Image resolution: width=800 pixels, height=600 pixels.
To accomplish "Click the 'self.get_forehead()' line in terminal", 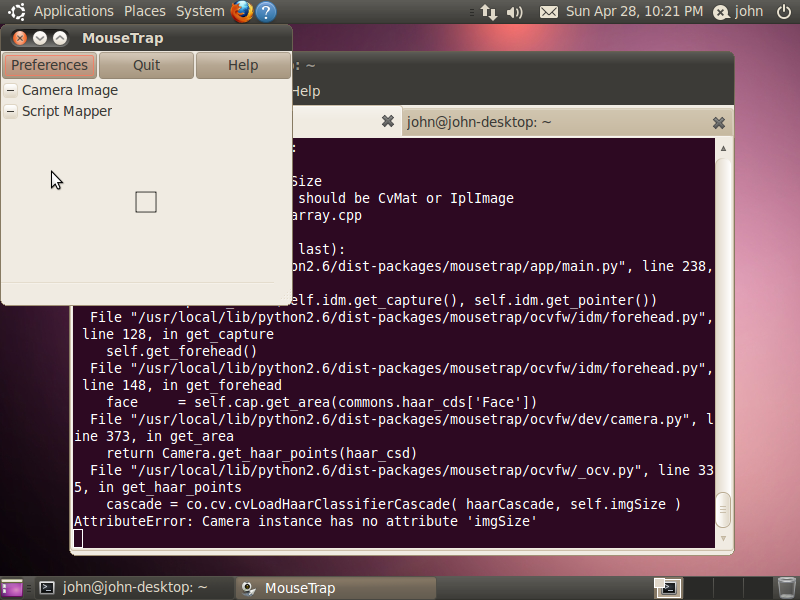I will click(182, 352).
